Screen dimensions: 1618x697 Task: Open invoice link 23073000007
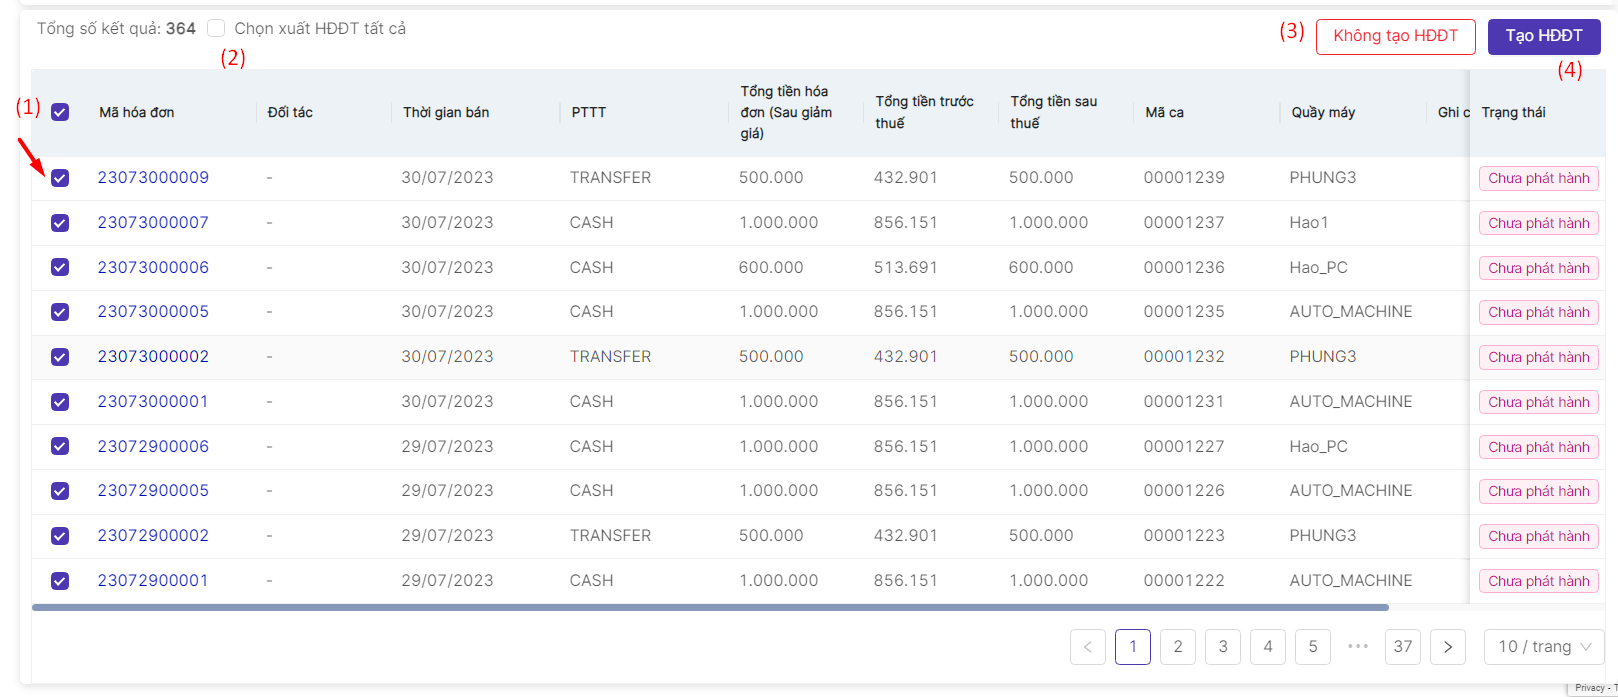(x=153, y=223)
